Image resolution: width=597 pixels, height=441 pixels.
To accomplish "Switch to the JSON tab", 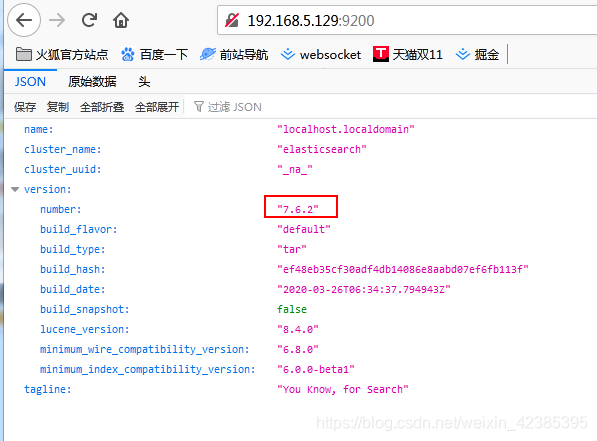I will (x=30, y=81).
